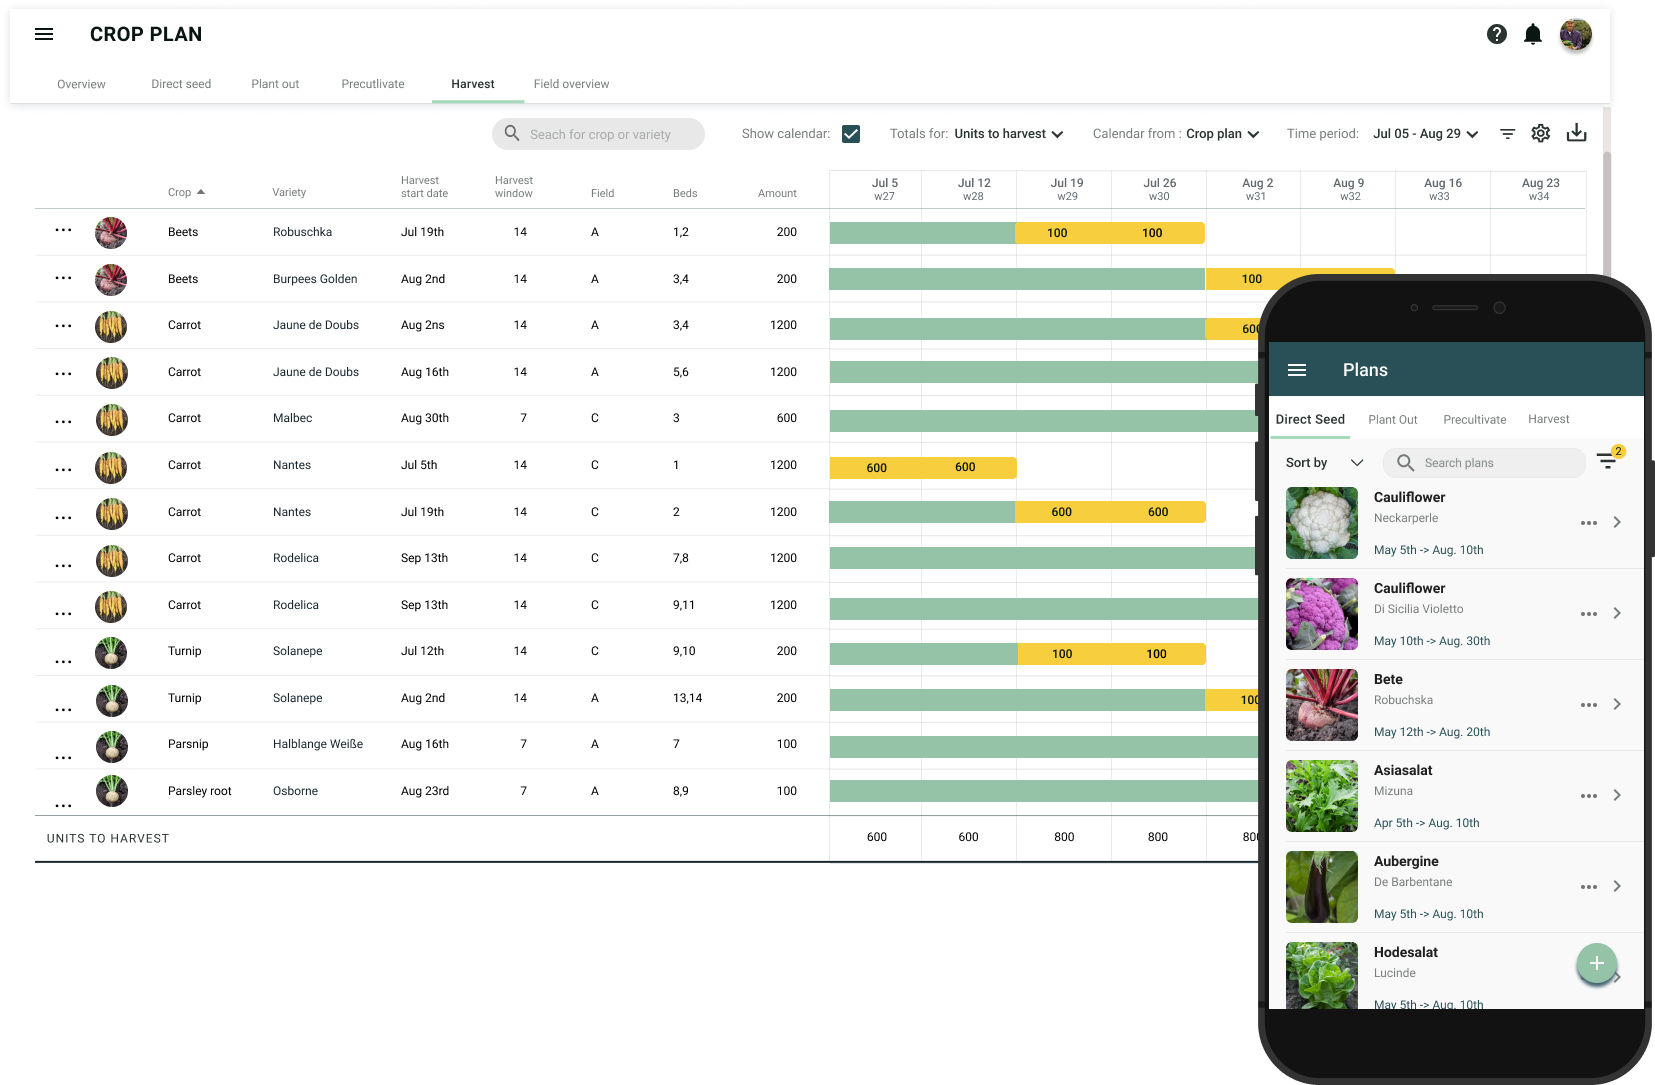Open Bete Robuchska details chevron
Viewport: 1655px width, 1085px height.
pos(1617,704)
